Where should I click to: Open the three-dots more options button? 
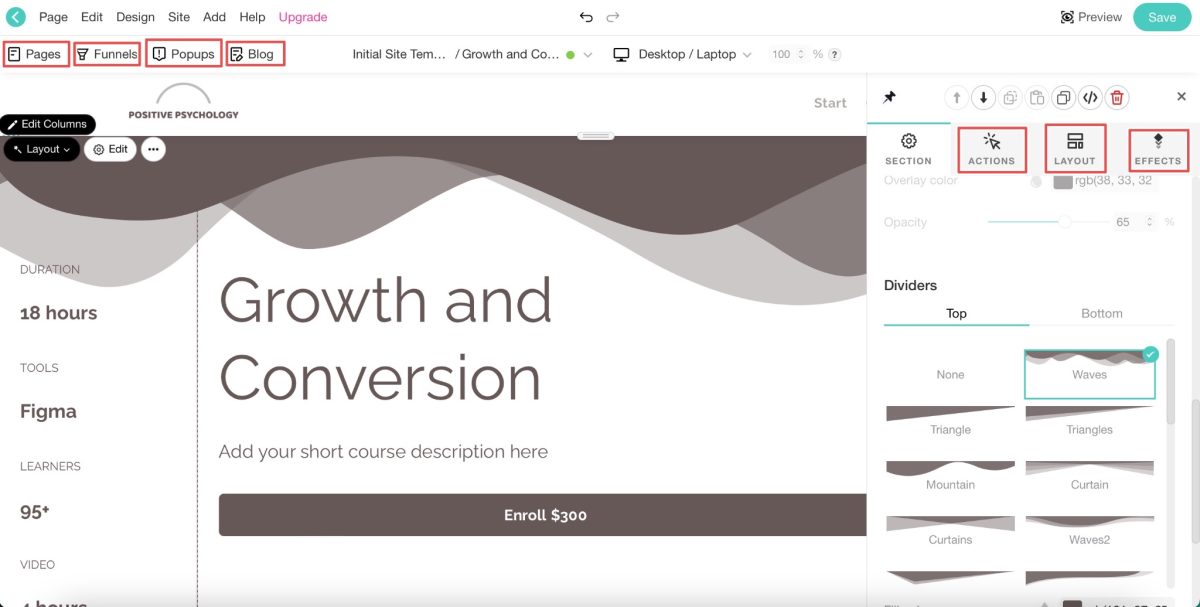tap(153, 149)
